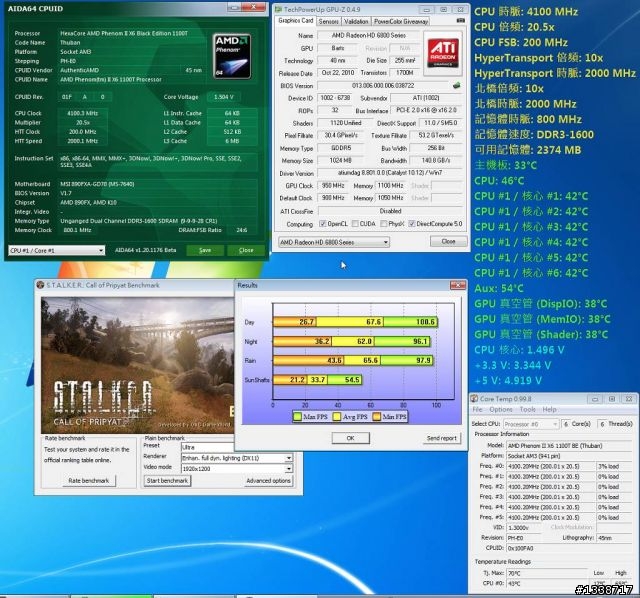The height and width of the screenshot is (598, 640).
Task: Toggle the PhysX checkbox in GPU-Z
Action: click(x=384, y=224)
